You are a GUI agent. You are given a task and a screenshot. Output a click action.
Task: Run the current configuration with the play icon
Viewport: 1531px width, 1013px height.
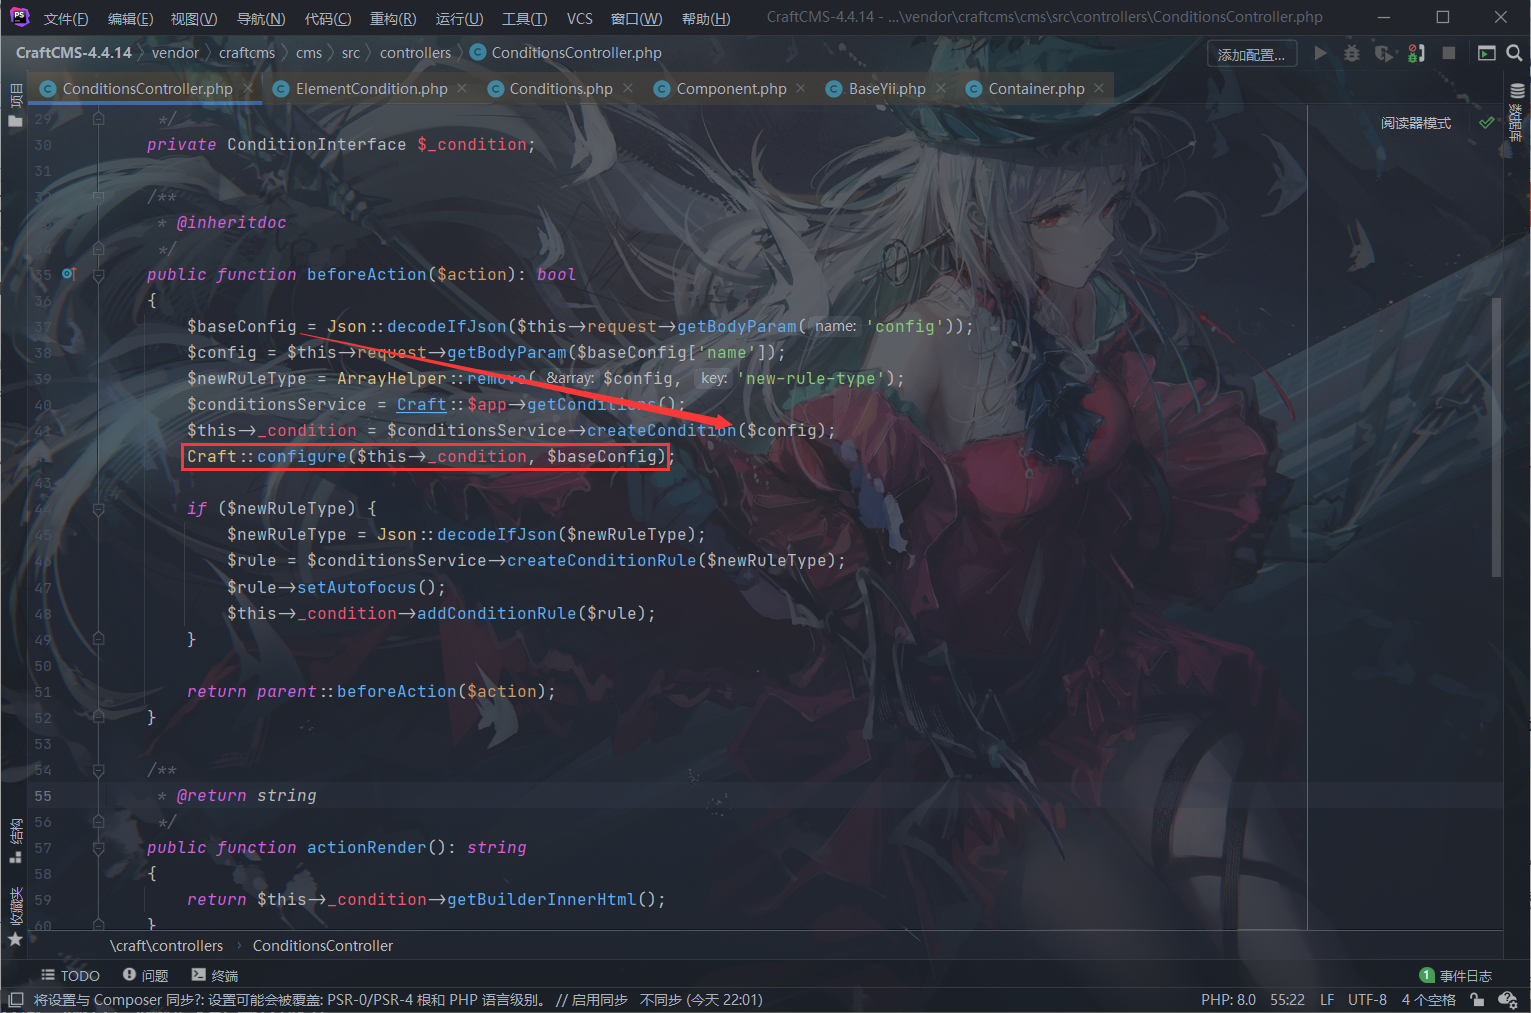click(x=1320, y=53)
